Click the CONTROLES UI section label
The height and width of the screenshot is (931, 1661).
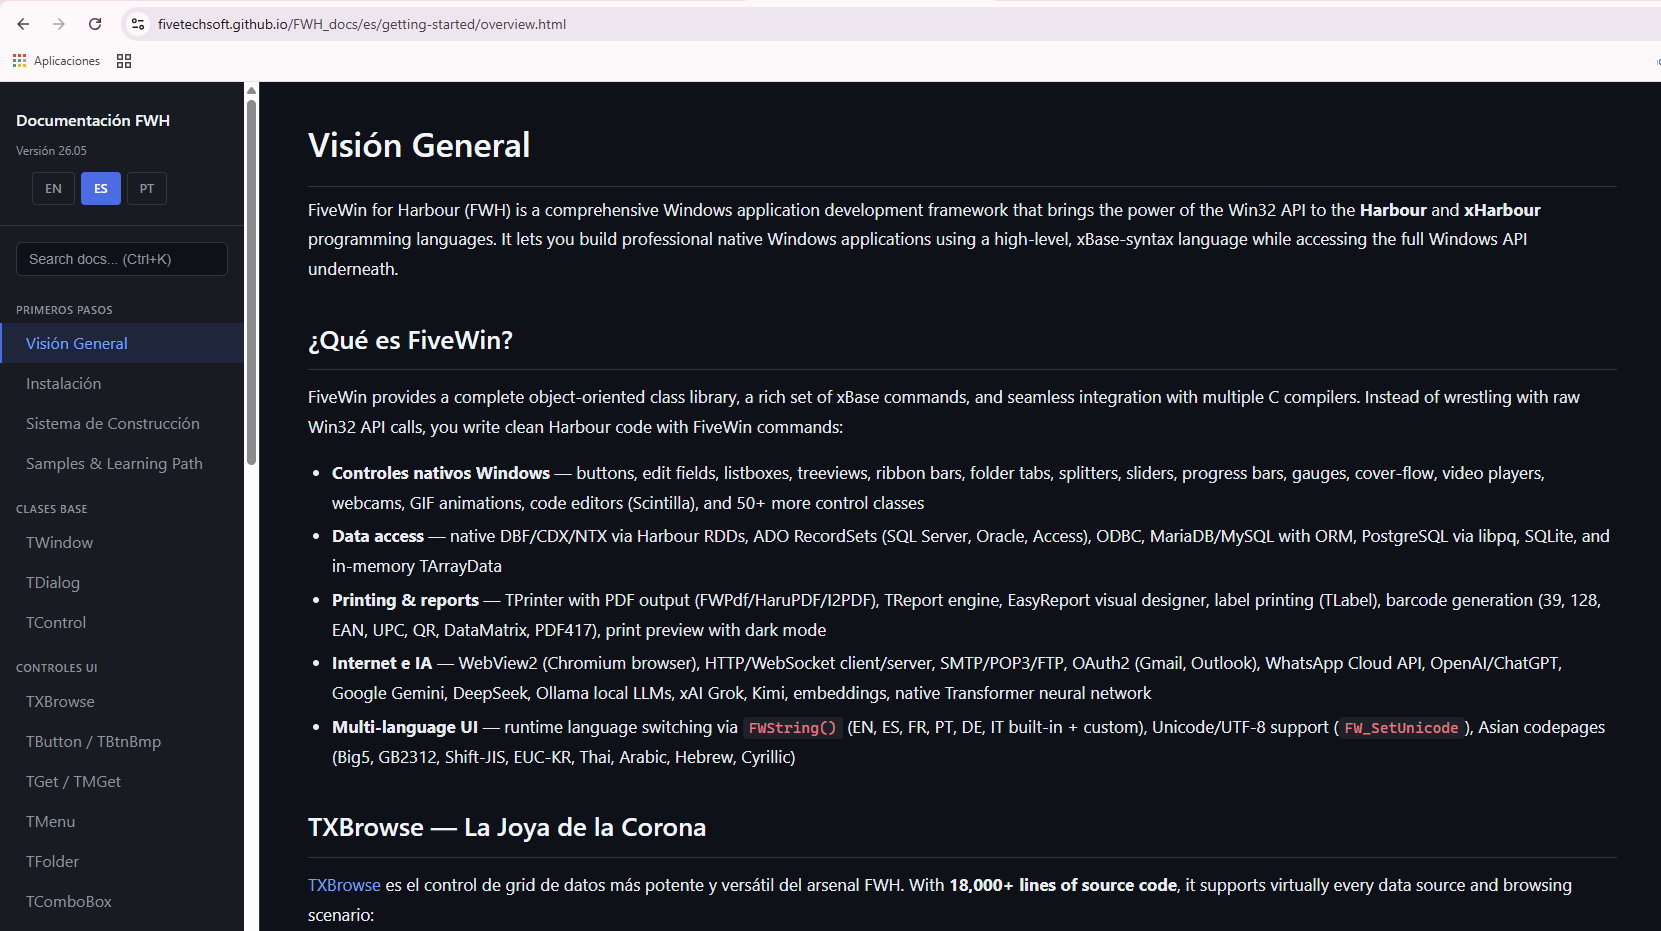[x=57, y=668]
